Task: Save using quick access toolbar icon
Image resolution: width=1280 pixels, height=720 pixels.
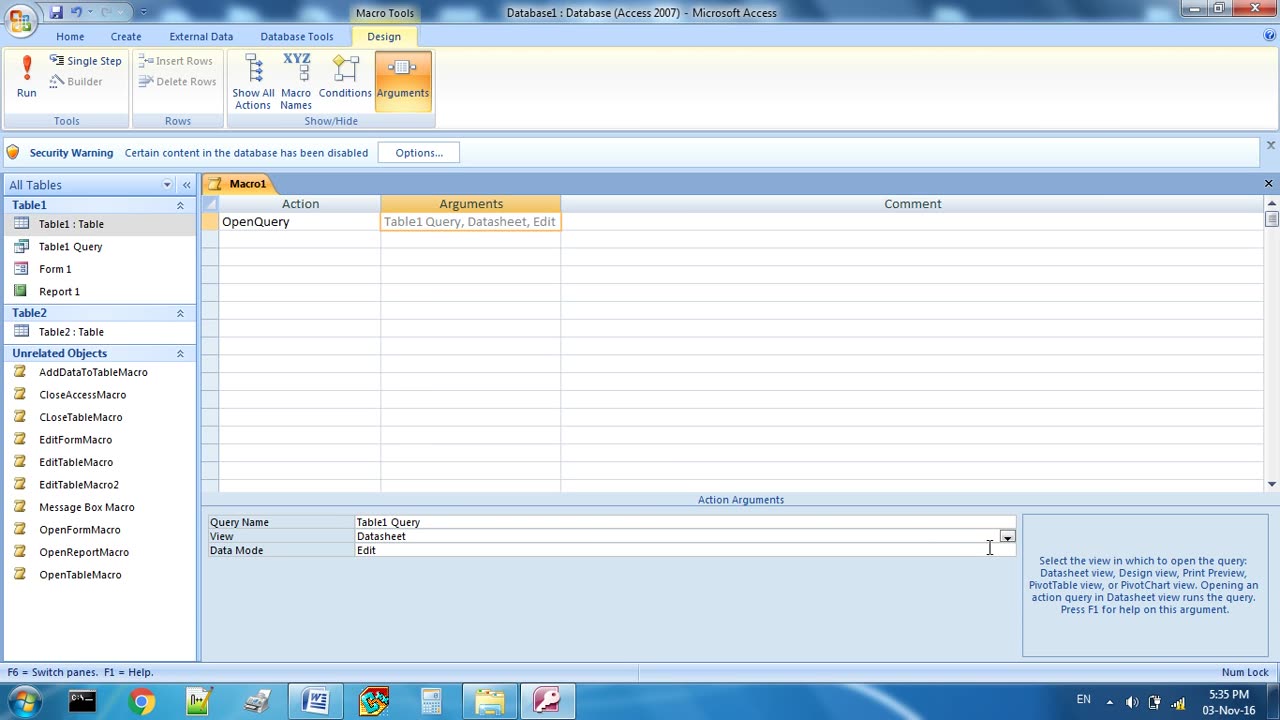Action: (x=56, y=12)
